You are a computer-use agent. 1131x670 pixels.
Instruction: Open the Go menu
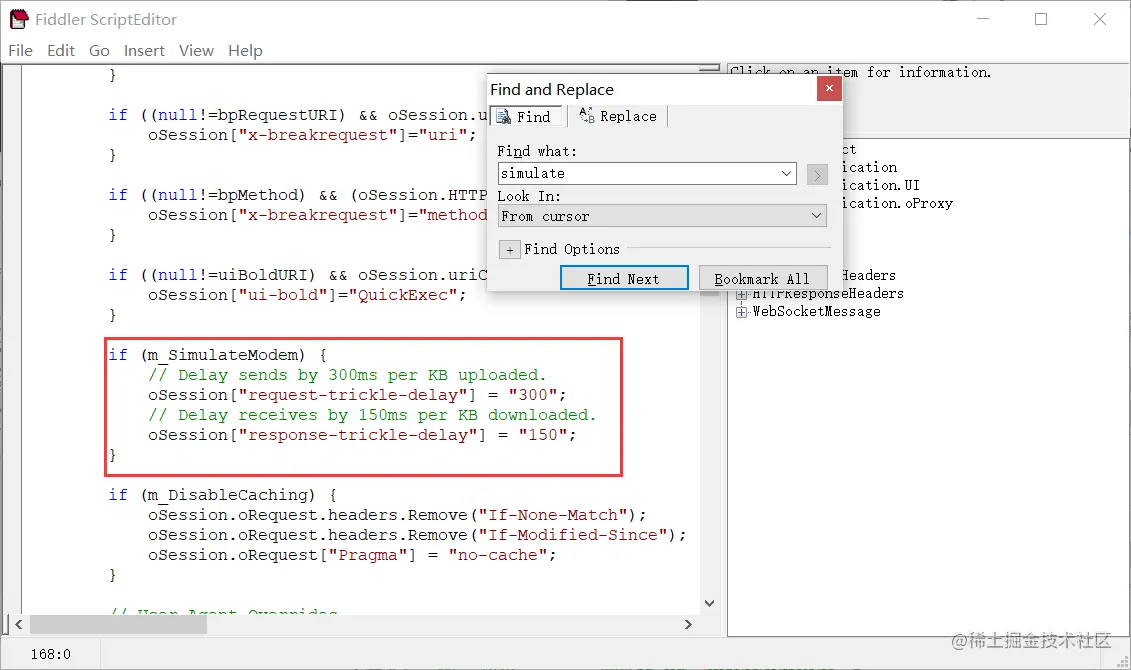pos(99,50)
